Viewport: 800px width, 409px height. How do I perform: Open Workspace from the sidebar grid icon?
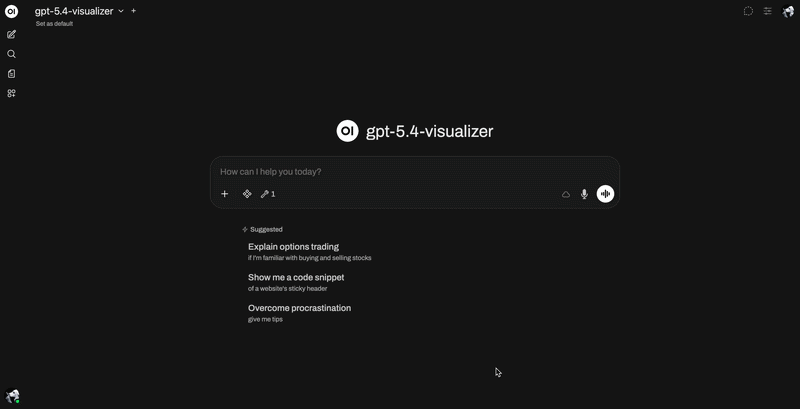pos(11,93)
